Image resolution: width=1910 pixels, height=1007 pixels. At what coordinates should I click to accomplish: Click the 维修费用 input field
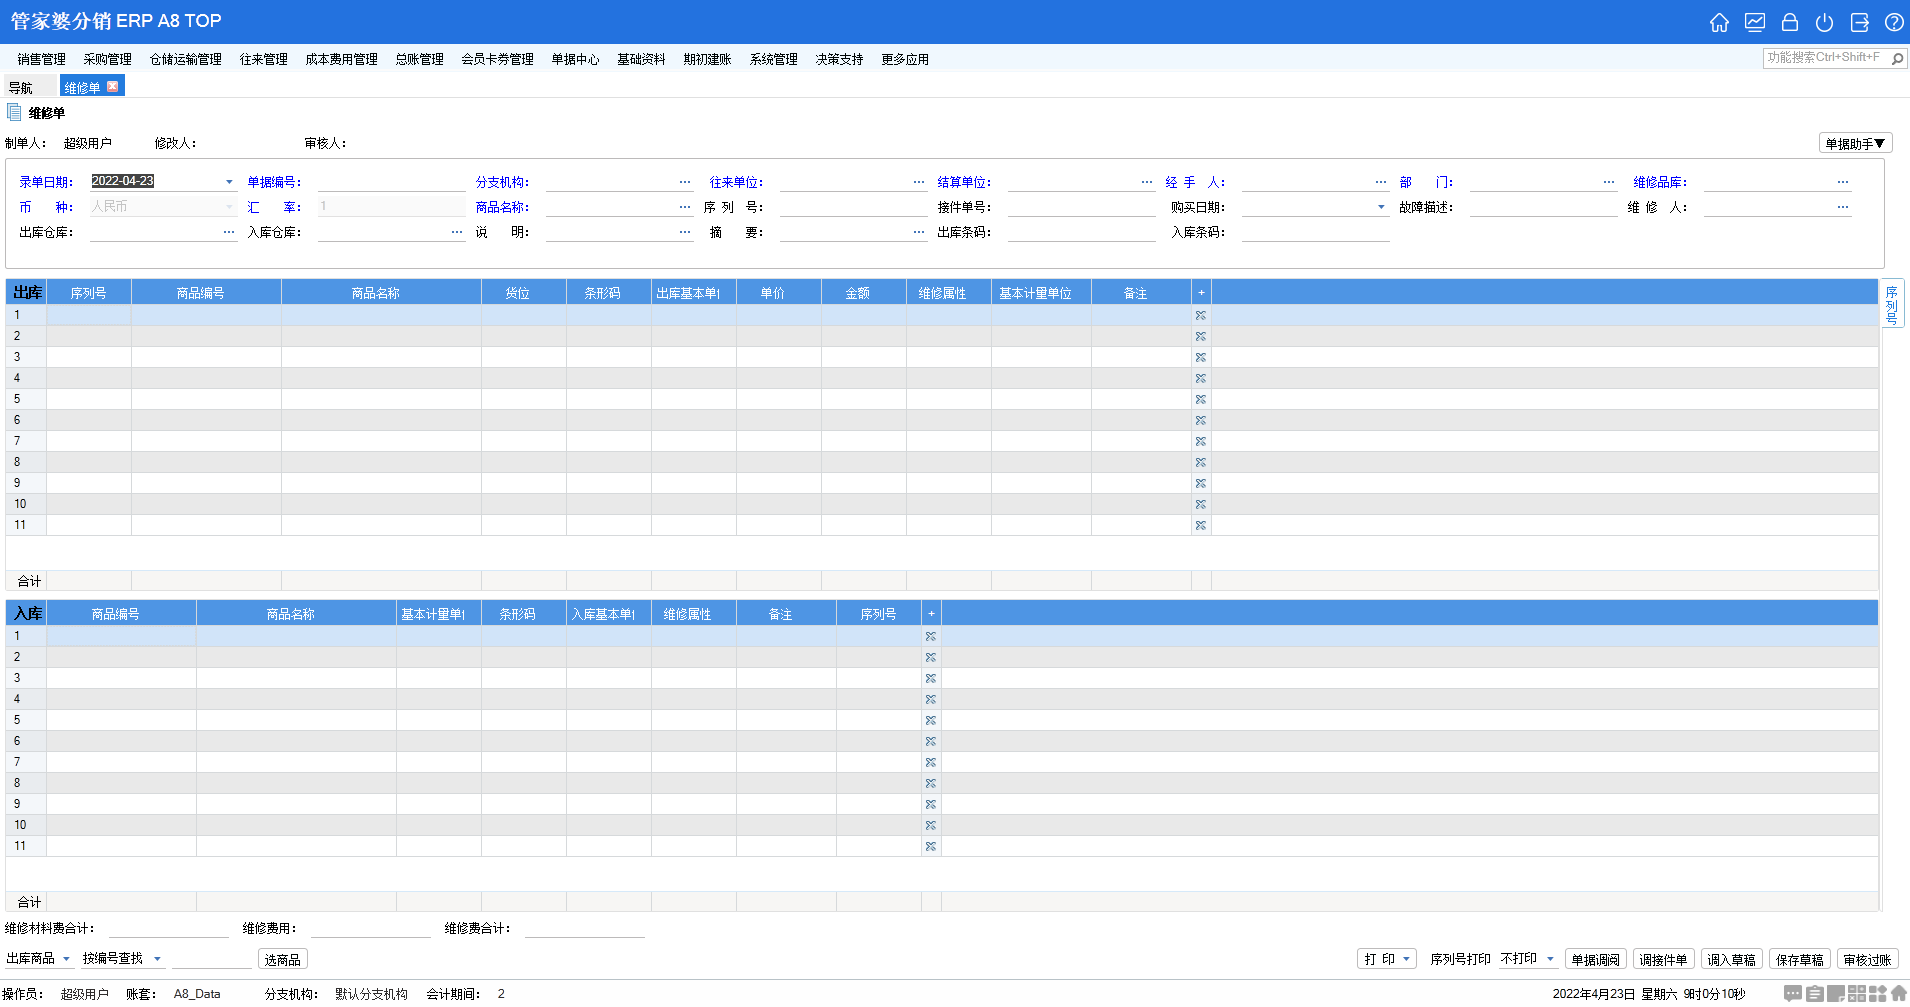(x=370, y=929)
